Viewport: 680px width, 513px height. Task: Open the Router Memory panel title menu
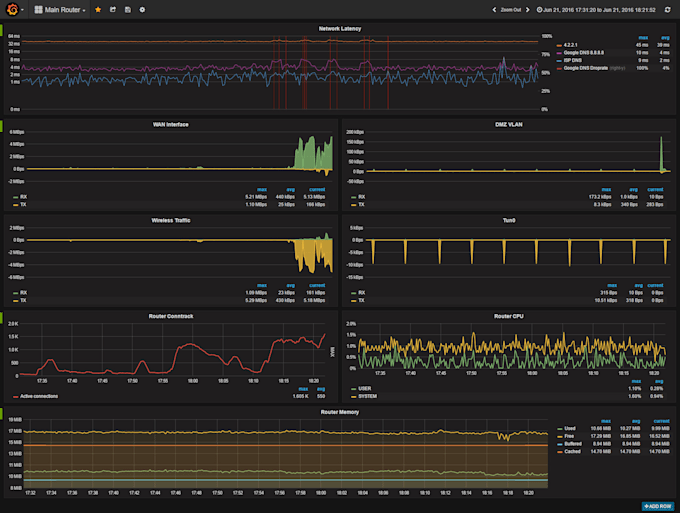click(x=340, y=412)
